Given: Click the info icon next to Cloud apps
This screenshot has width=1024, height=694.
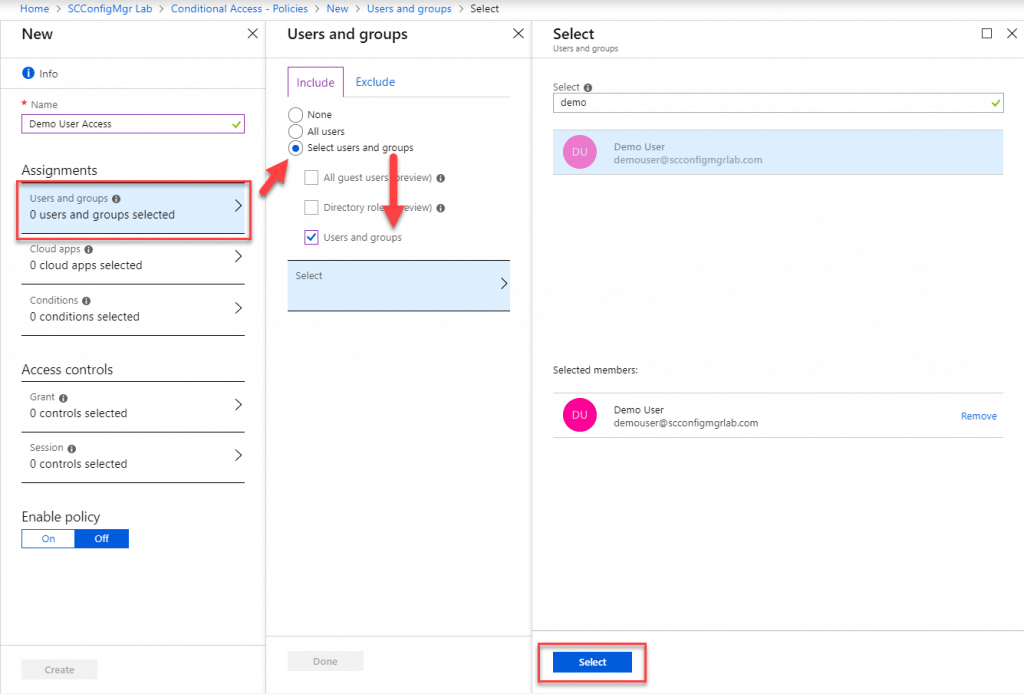Looking at the screenshot, I should coord(91,249).
